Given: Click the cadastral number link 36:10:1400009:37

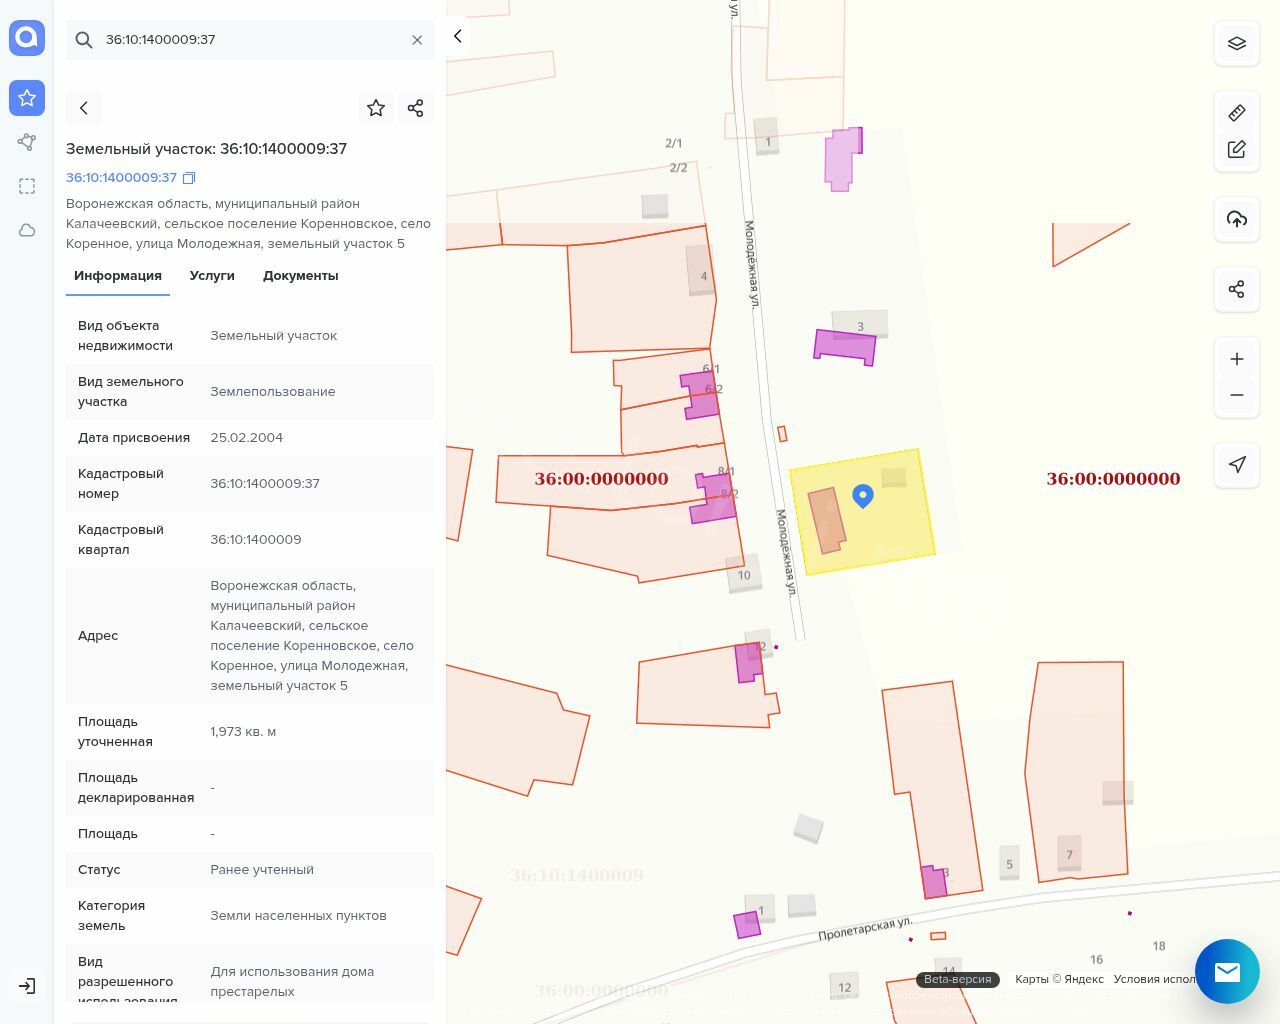Looking at the screenshot, I should click(x=121, y=178).
